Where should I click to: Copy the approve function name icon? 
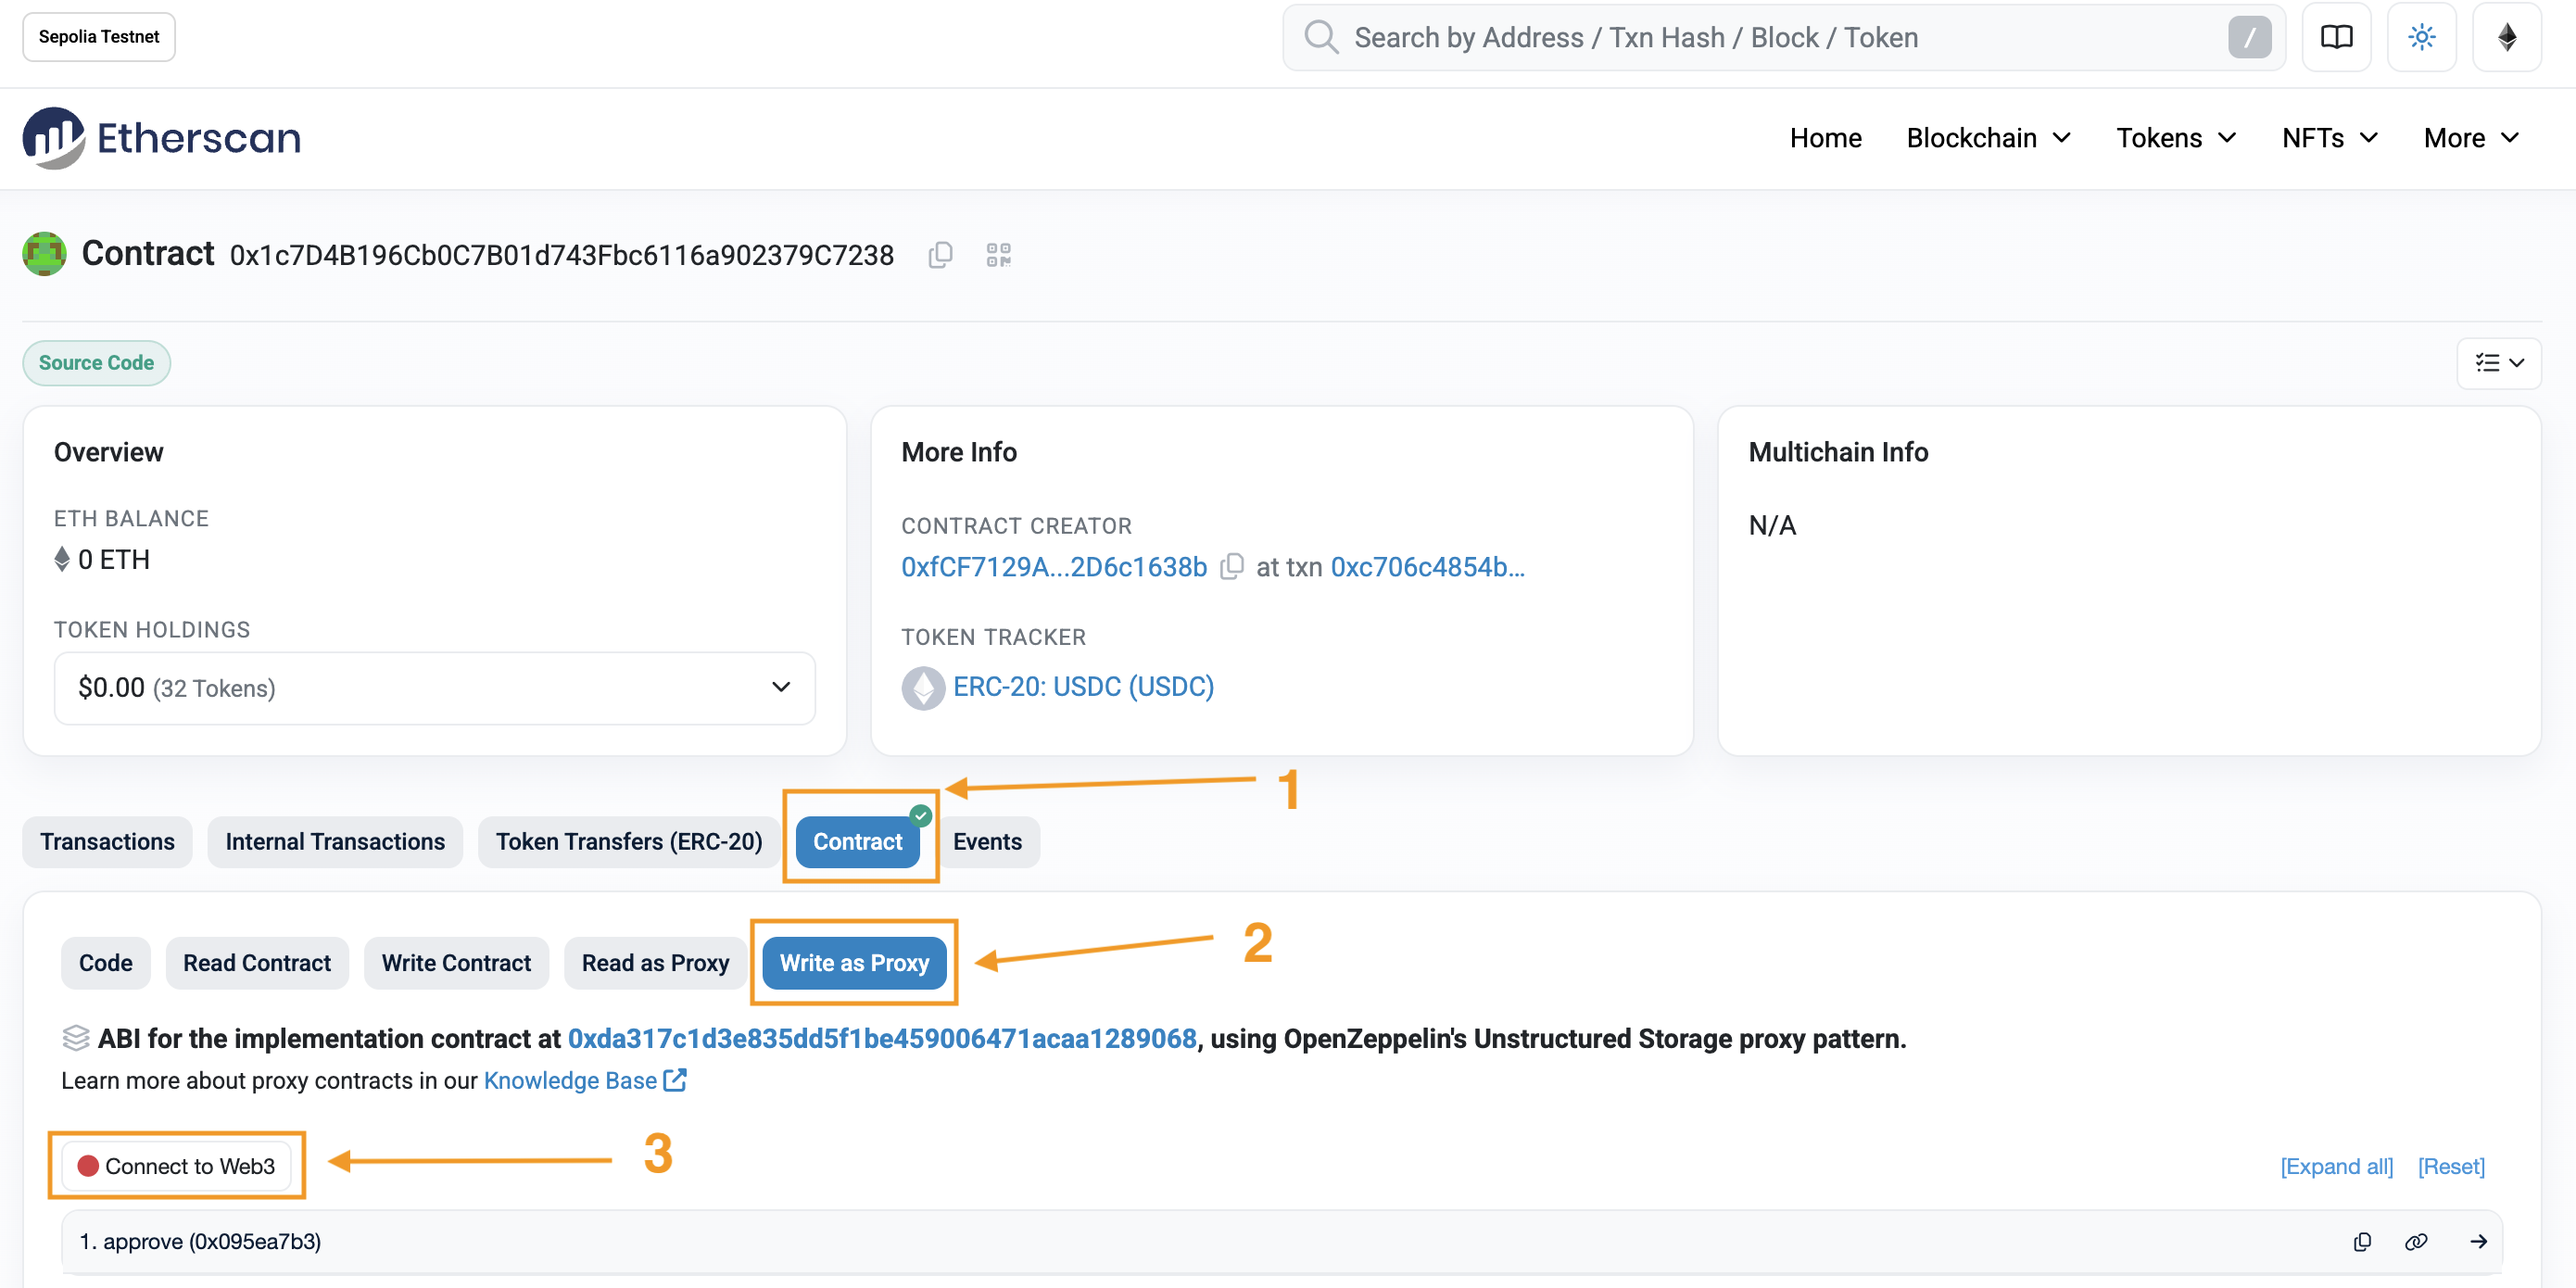[x=2362, y=1241]
